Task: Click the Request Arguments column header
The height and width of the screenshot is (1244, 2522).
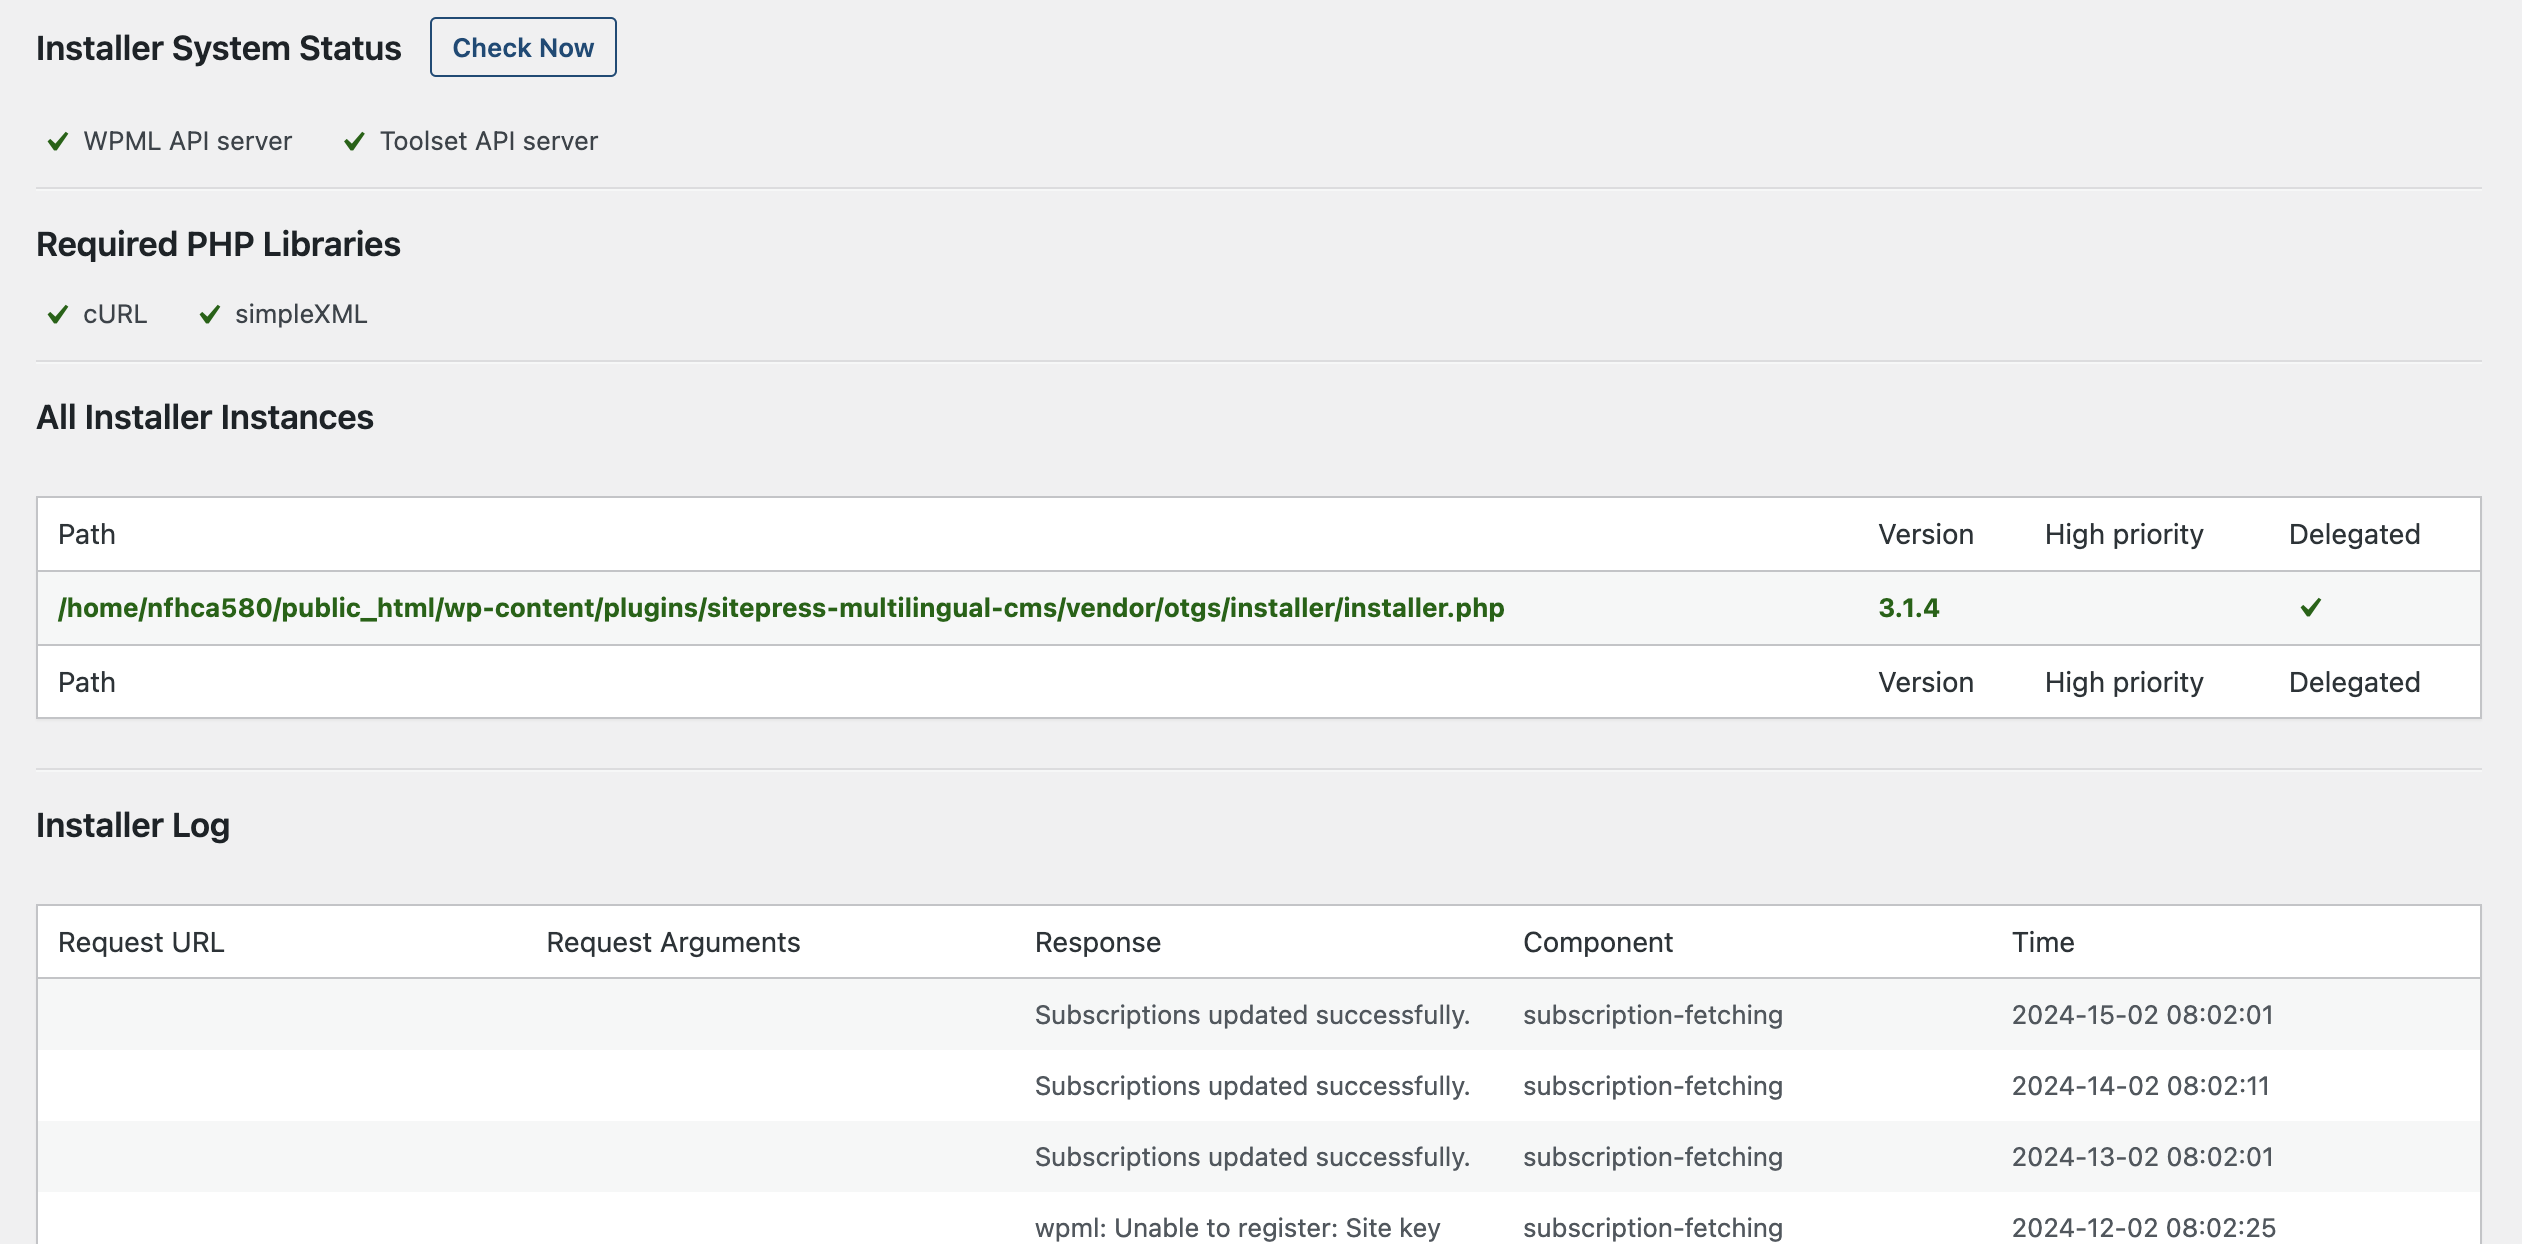Action: [x=673, y=942]
